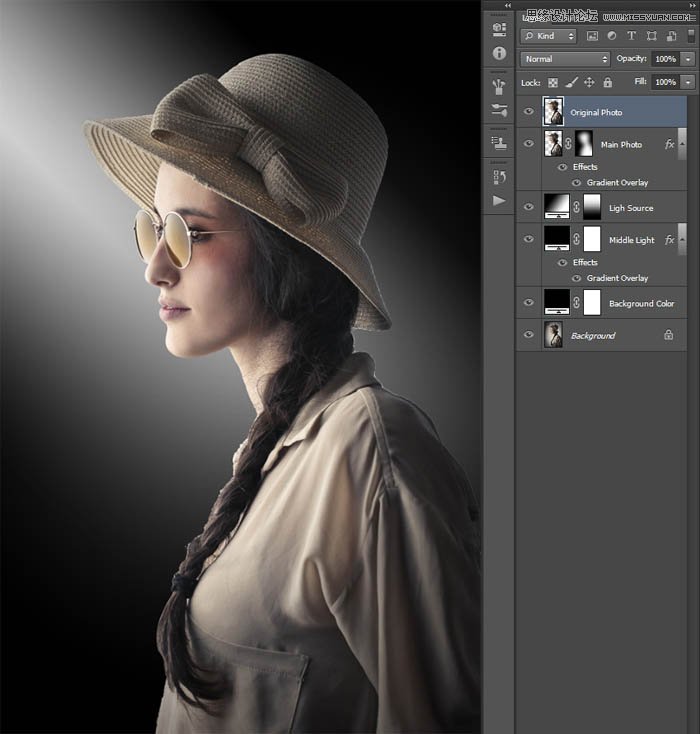
Task: Open the Normal blend mode dropdown
Action: [565, 59]
